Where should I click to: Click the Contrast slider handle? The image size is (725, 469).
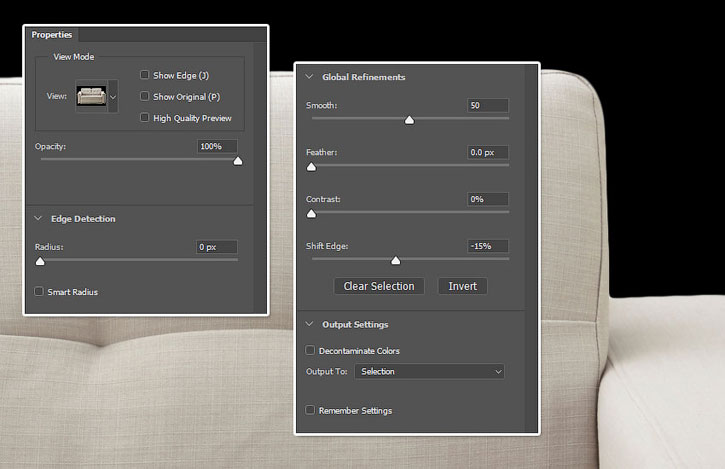pos(312,214)
